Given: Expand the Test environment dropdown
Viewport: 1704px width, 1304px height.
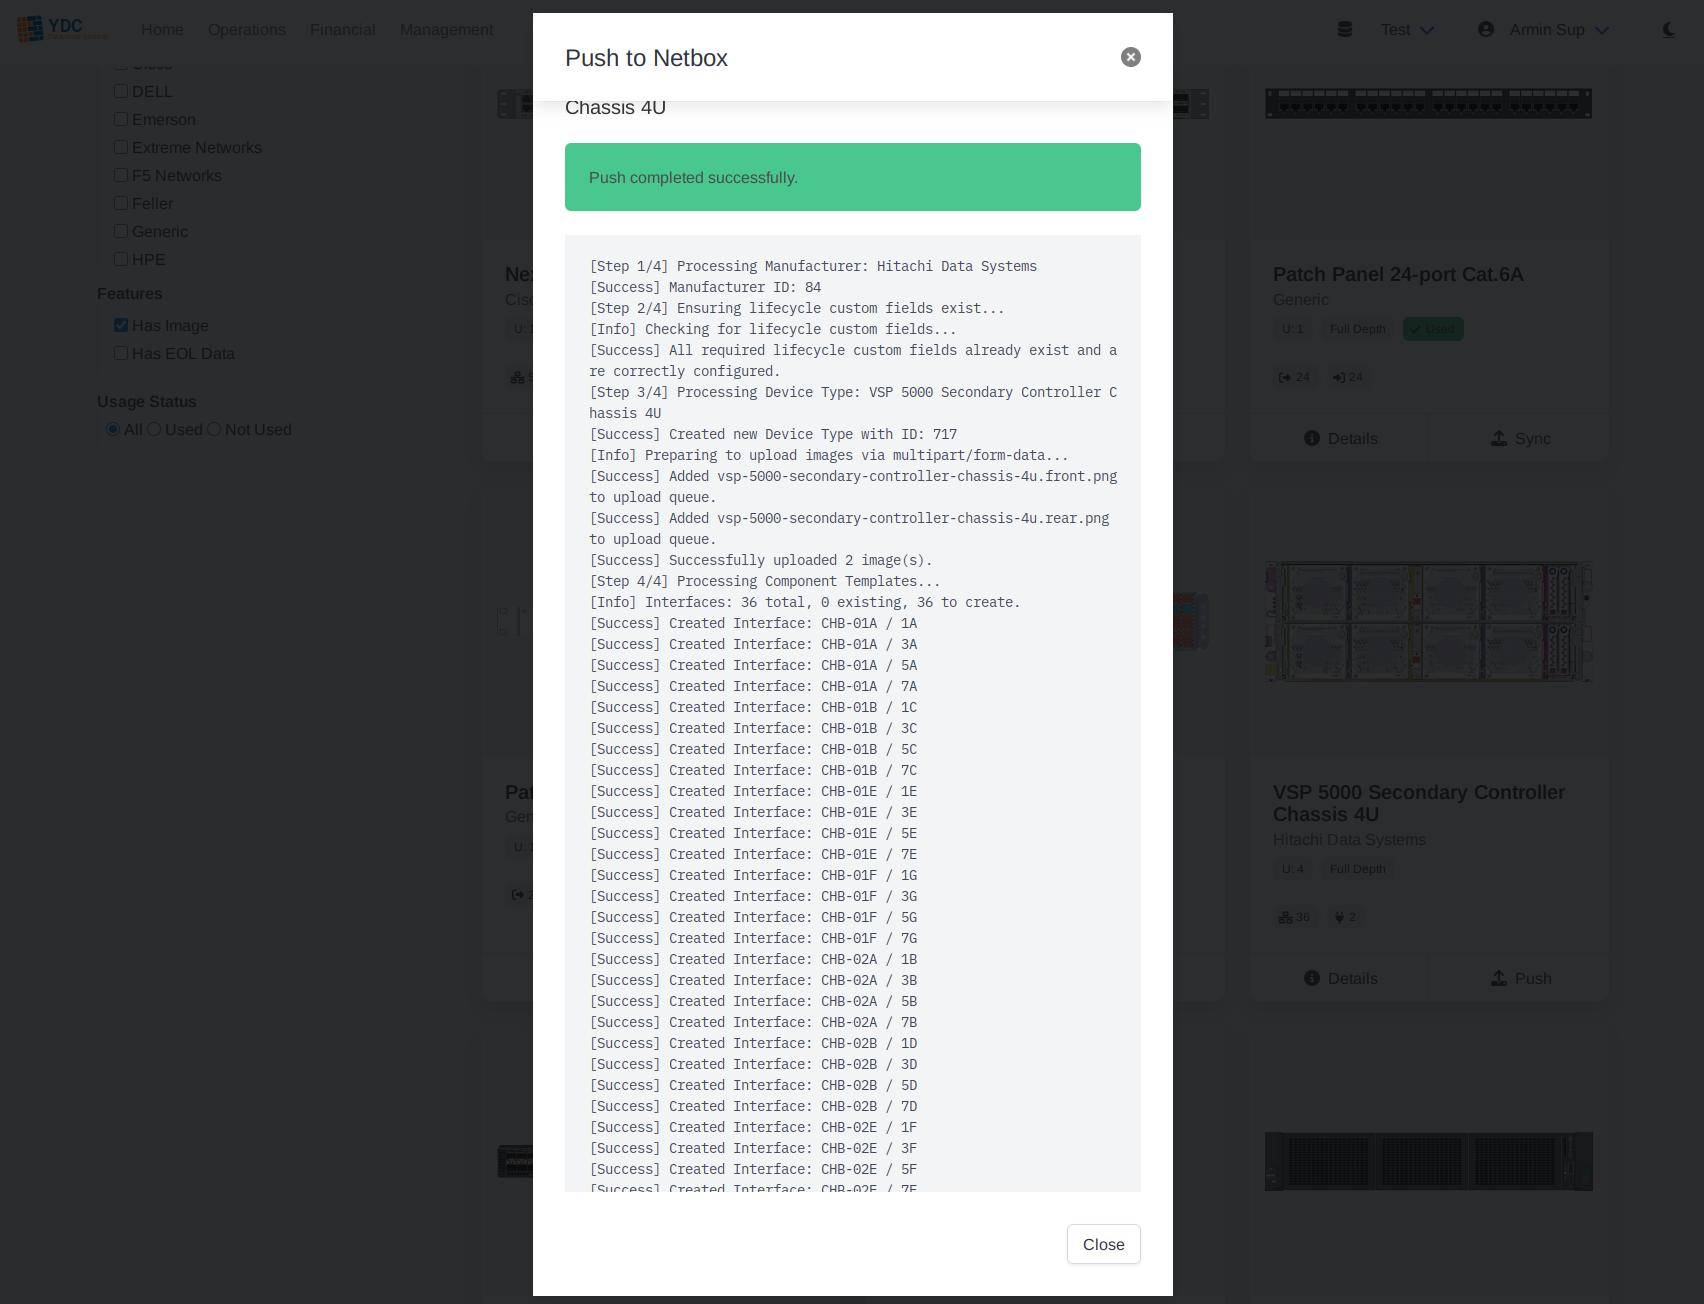Looking at the screenshot, I should click(x=1407, y=30).
